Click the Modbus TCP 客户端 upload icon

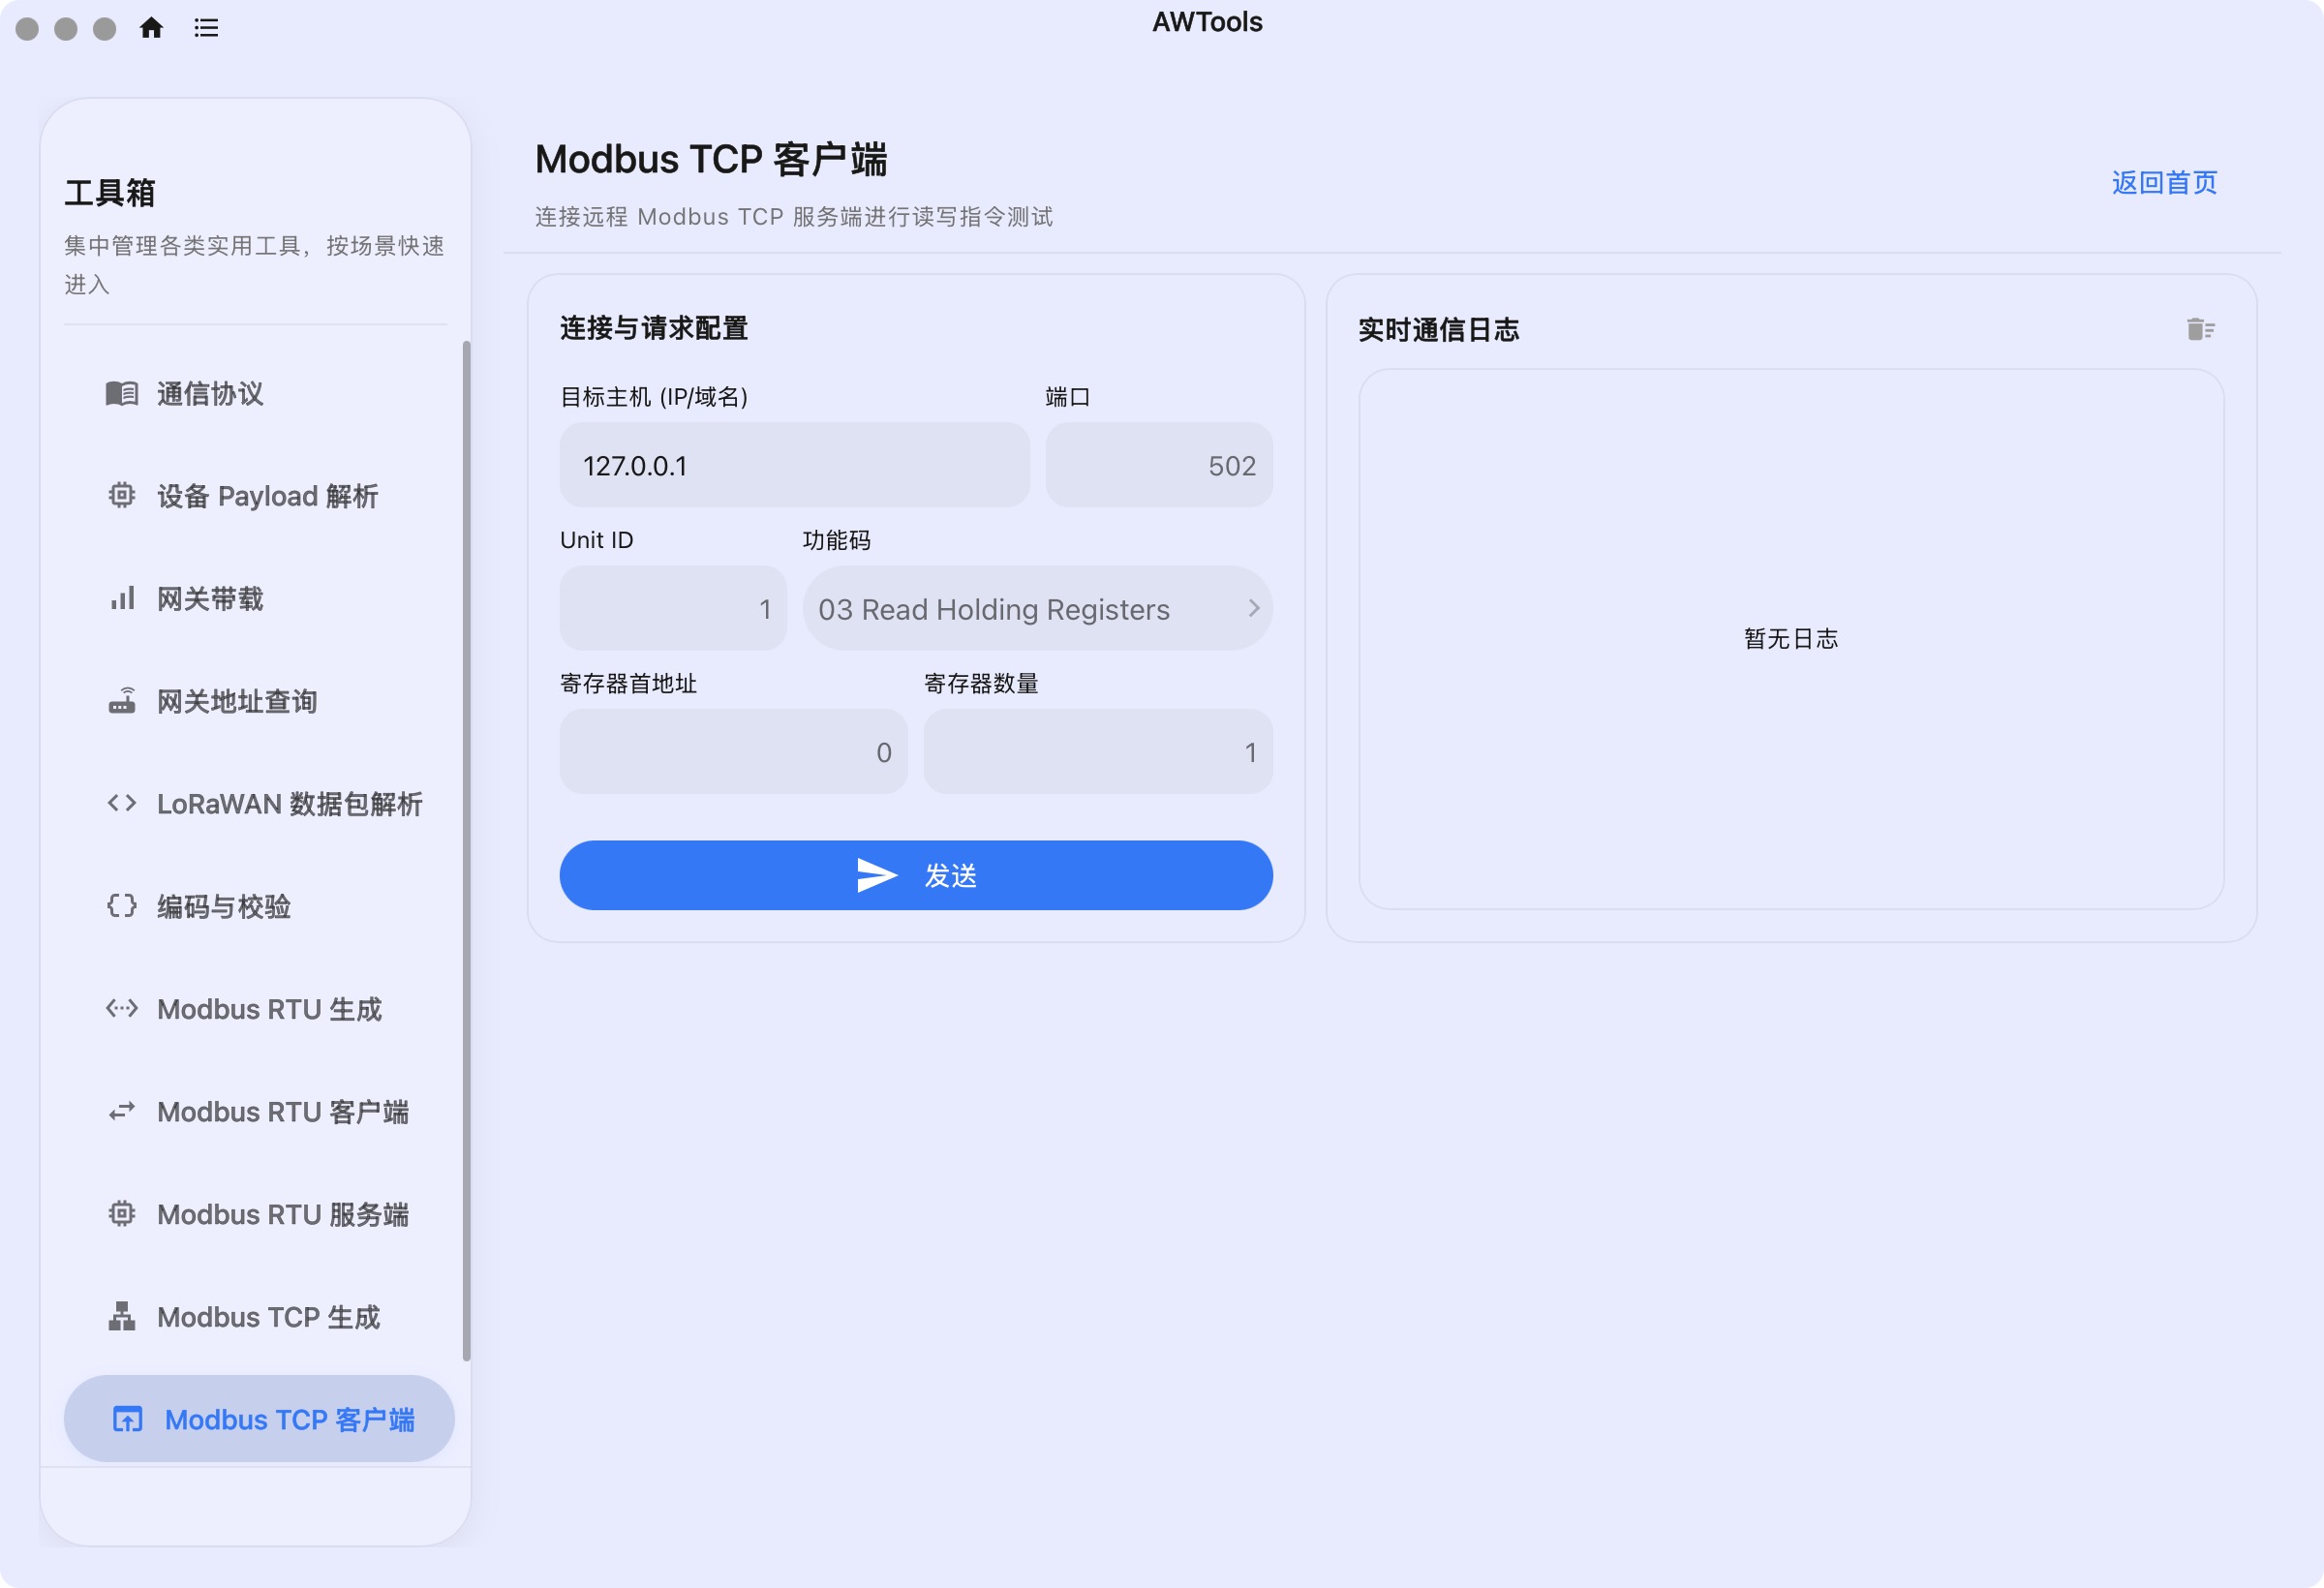[x=127, y=1419]
